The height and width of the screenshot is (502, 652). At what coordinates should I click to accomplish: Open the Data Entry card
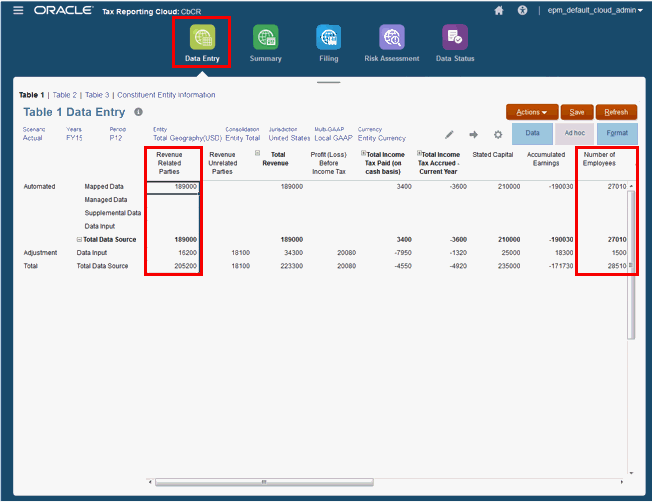pos(202,43)
